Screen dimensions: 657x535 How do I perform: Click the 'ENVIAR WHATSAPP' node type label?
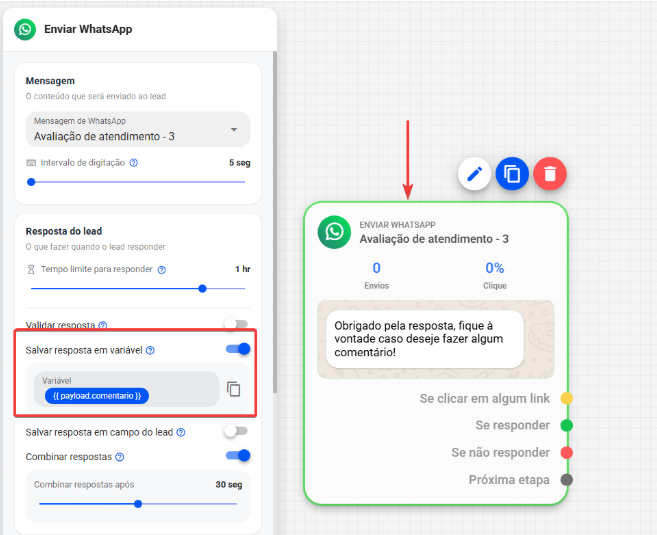[x=397, y=225]
